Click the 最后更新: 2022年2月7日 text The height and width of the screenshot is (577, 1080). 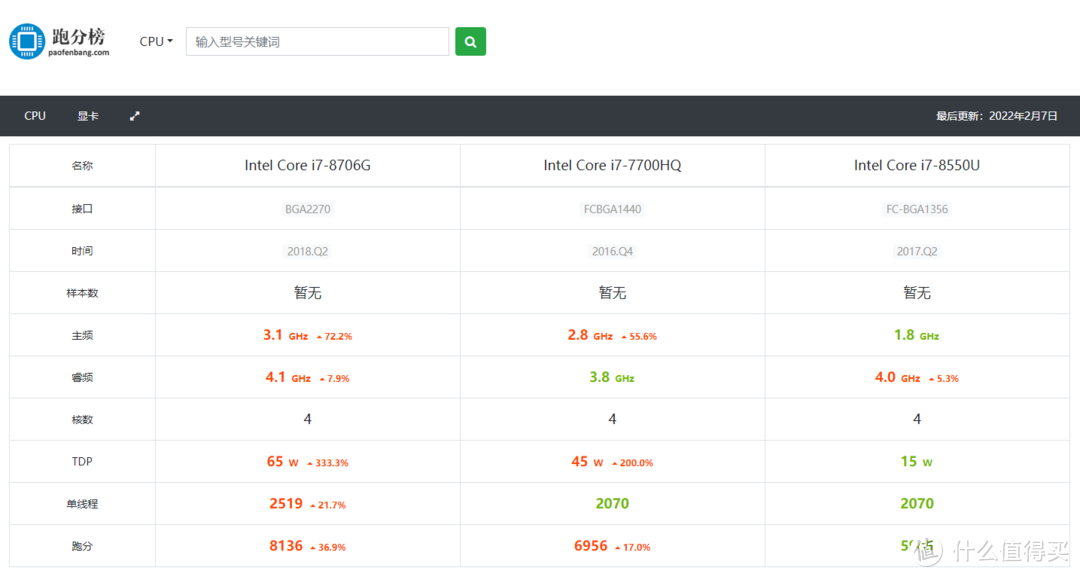point(996,116)
